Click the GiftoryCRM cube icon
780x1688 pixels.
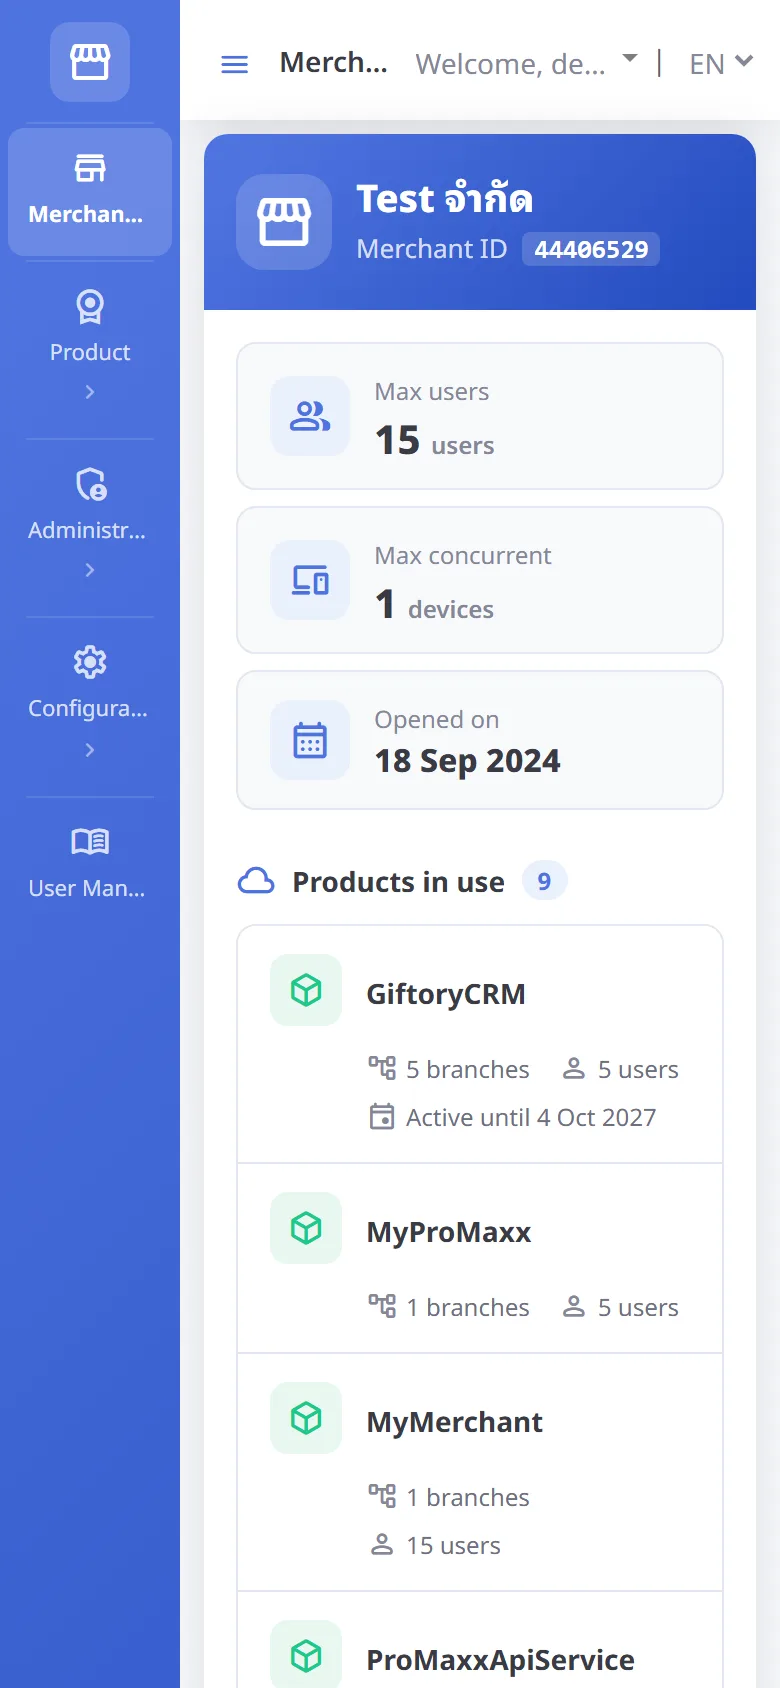(x=306, y=990)
